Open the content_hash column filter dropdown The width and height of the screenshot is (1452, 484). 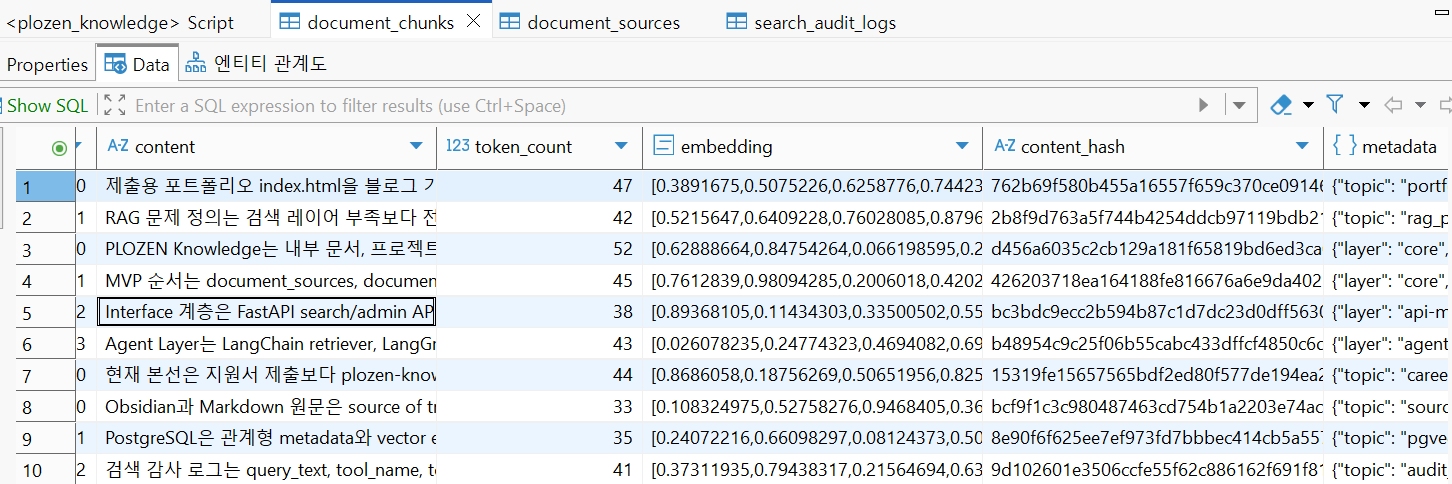pyautogui.click(x=1303, y=147)
